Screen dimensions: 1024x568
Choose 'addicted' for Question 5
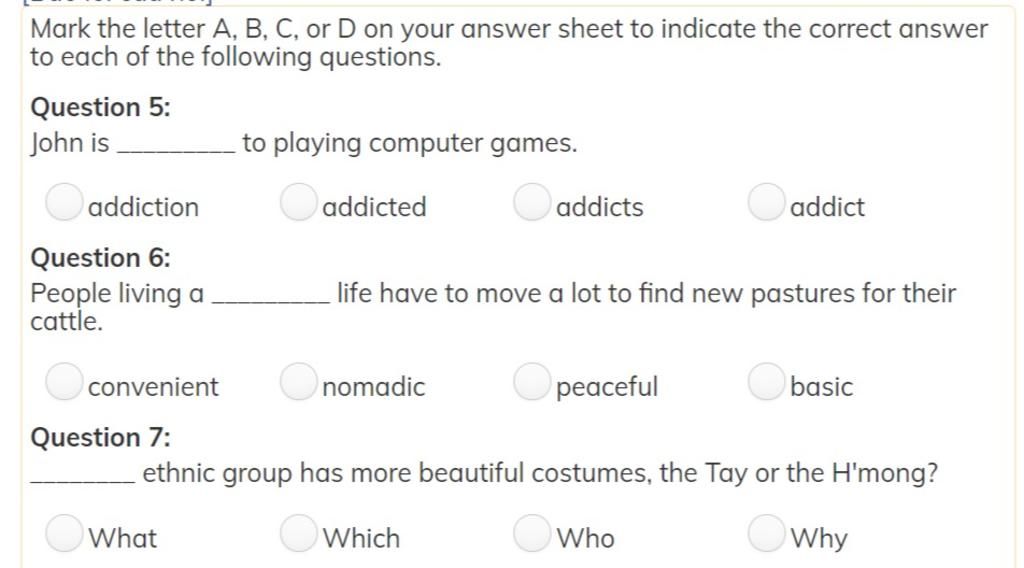298,202
